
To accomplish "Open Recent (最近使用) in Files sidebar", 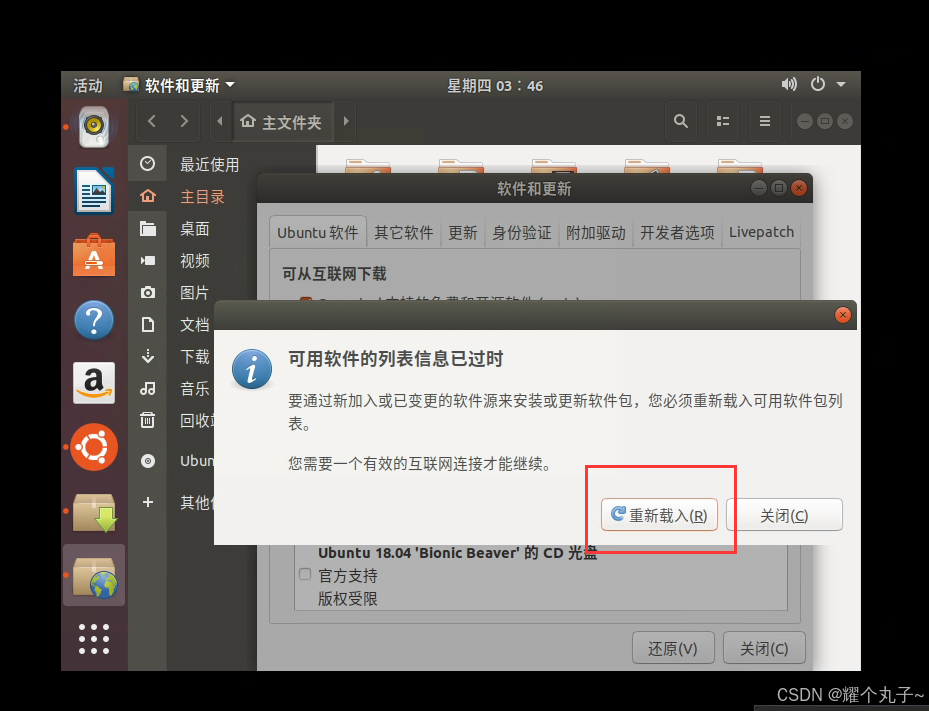I will [x=209, y=165].
